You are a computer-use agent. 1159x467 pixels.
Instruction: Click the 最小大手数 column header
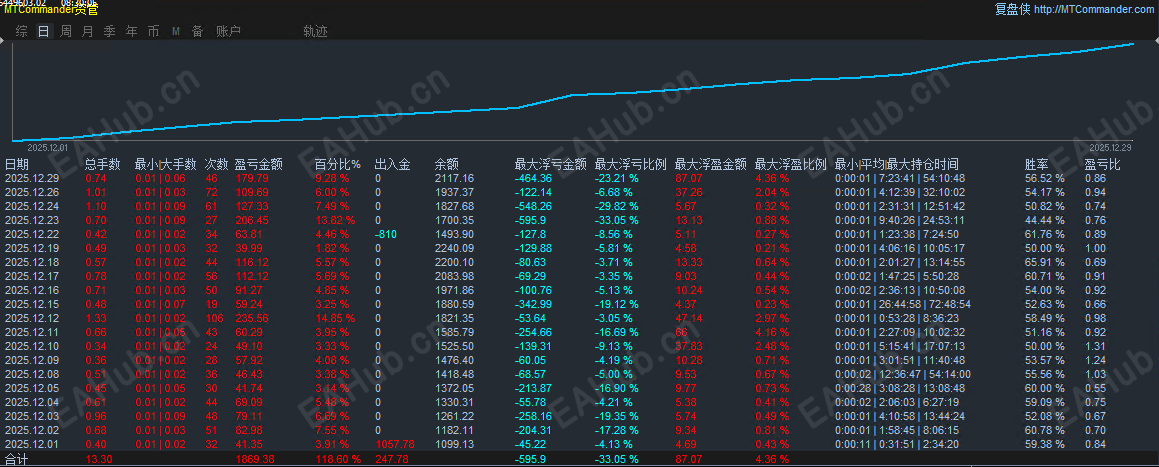tap(166, 164)
